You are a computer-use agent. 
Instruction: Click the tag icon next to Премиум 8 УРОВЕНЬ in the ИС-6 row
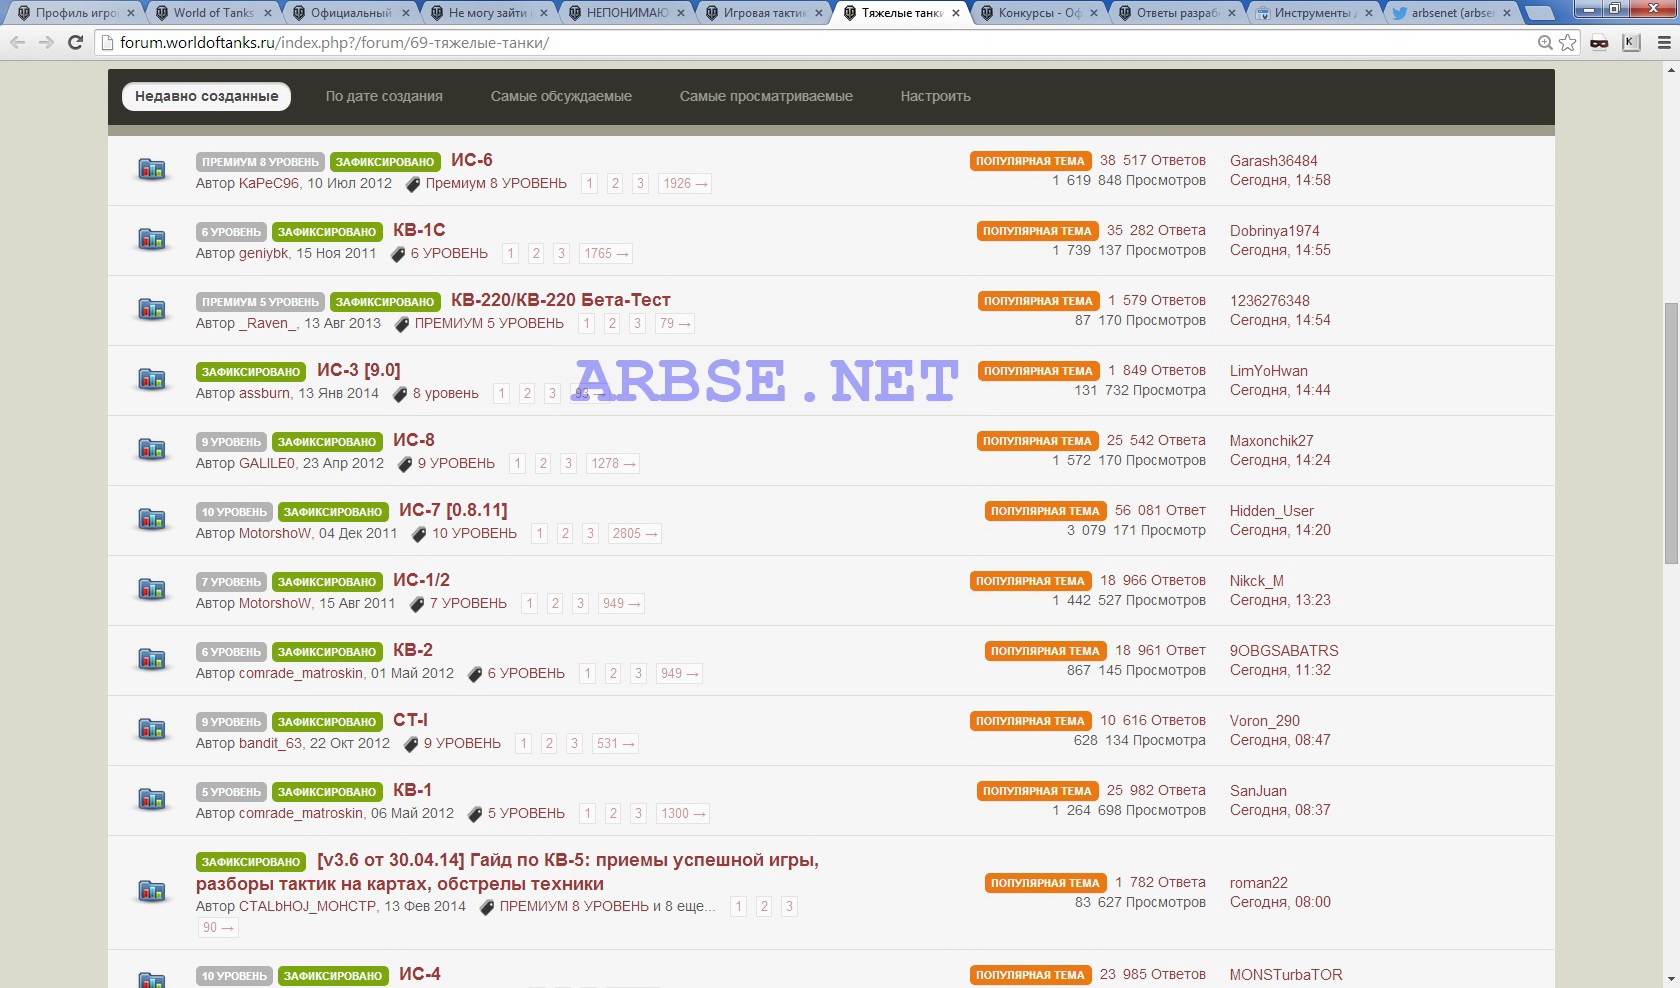412,184
